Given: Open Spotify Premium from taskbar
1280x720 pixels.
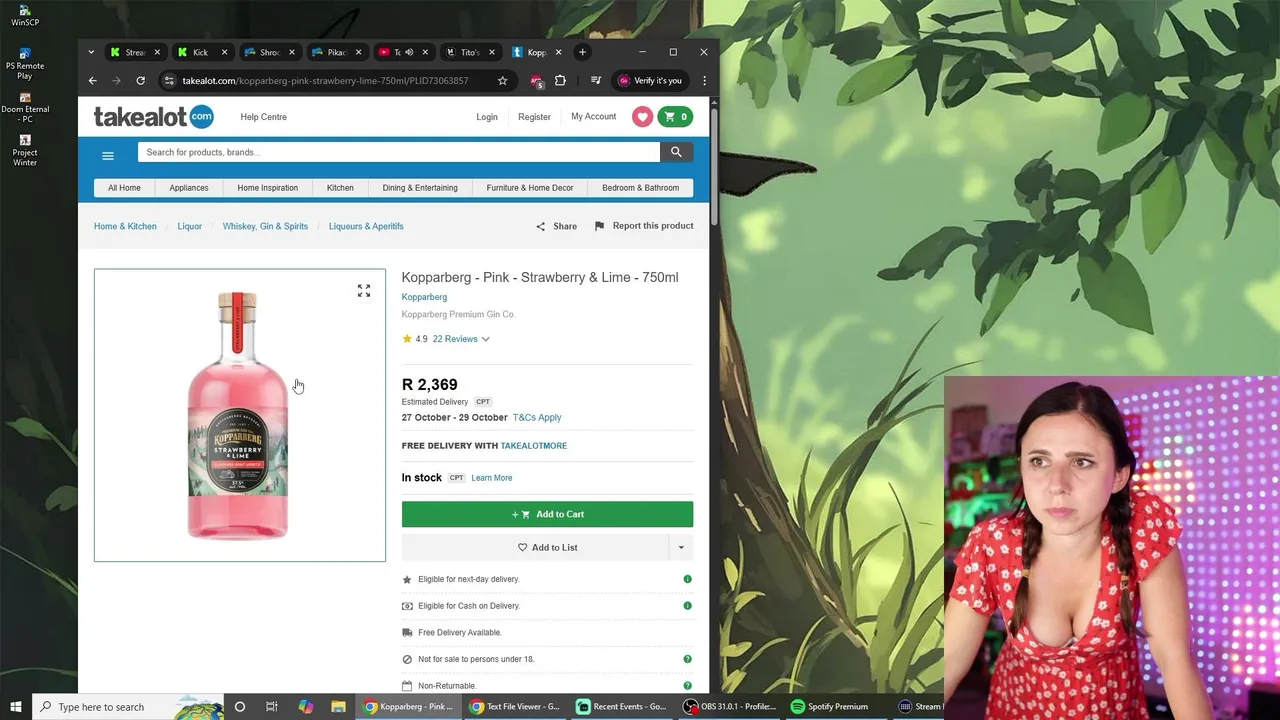Looking at the screenshot, I should pyautogui.click(x=829, y=707).
